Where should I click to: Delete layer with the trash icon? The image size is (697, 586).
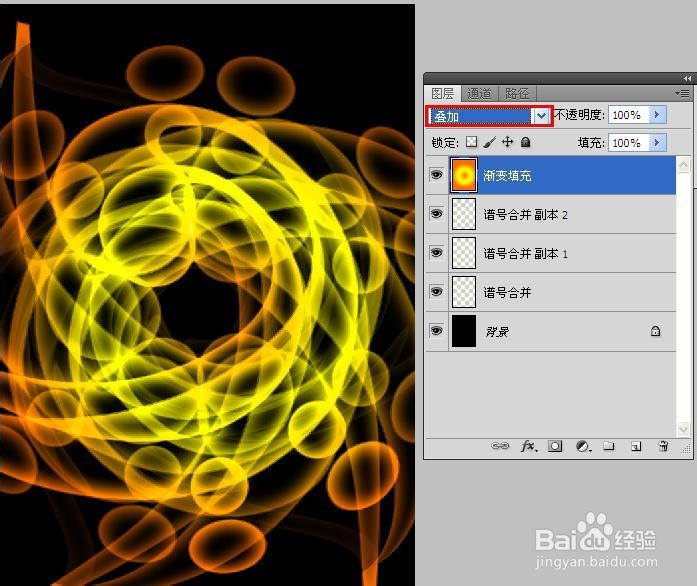click(x=663, y=446)
